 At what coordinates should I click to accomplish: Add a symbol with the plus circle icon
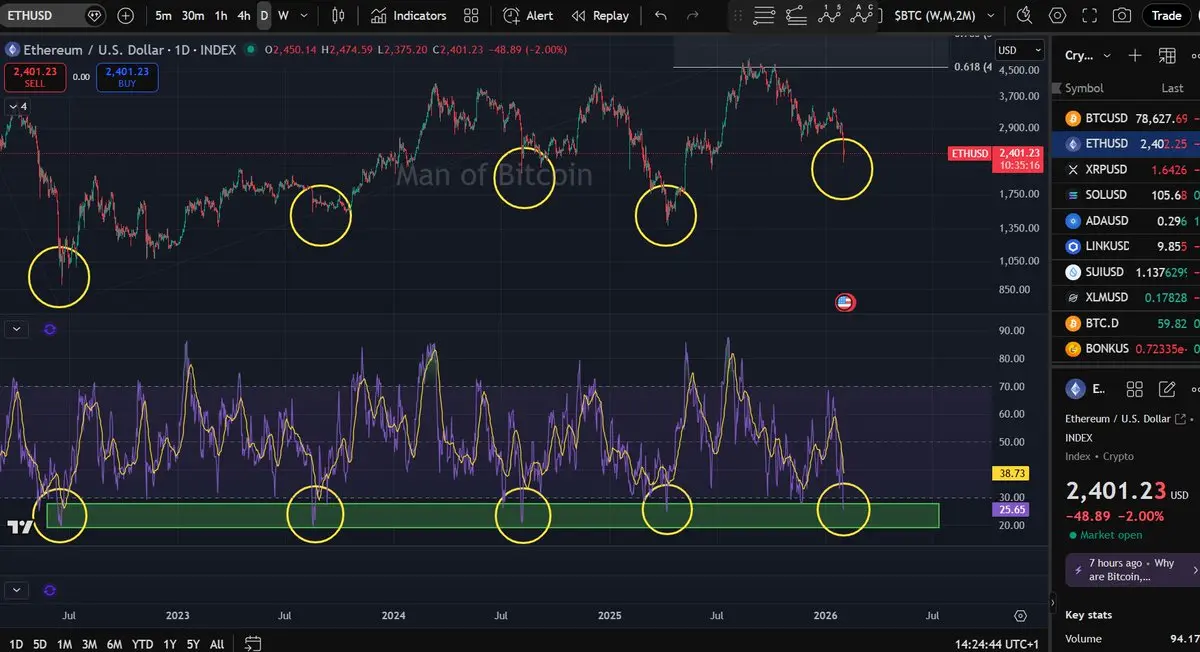125,16
